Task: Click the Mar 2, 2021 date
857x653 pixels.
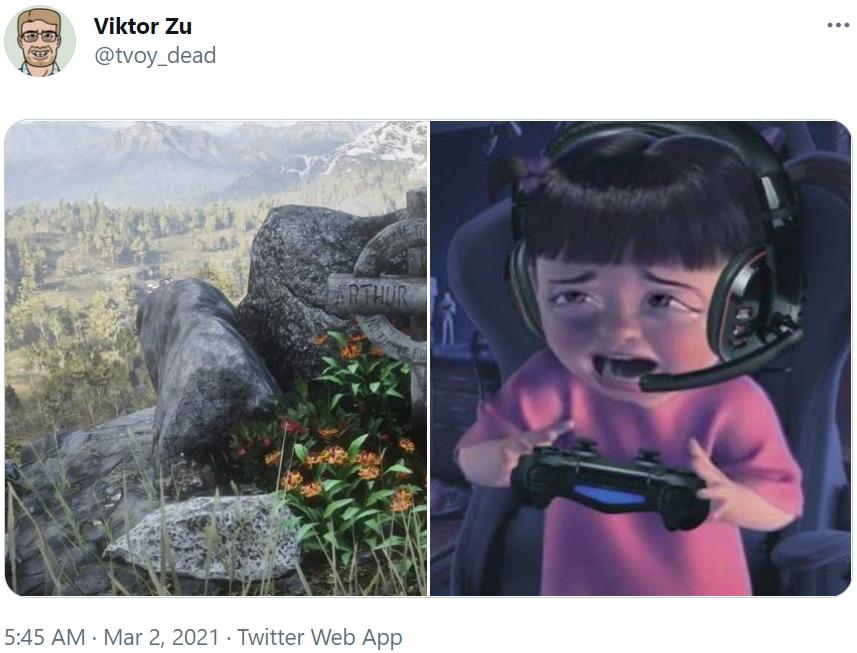Action: [148, 637]
